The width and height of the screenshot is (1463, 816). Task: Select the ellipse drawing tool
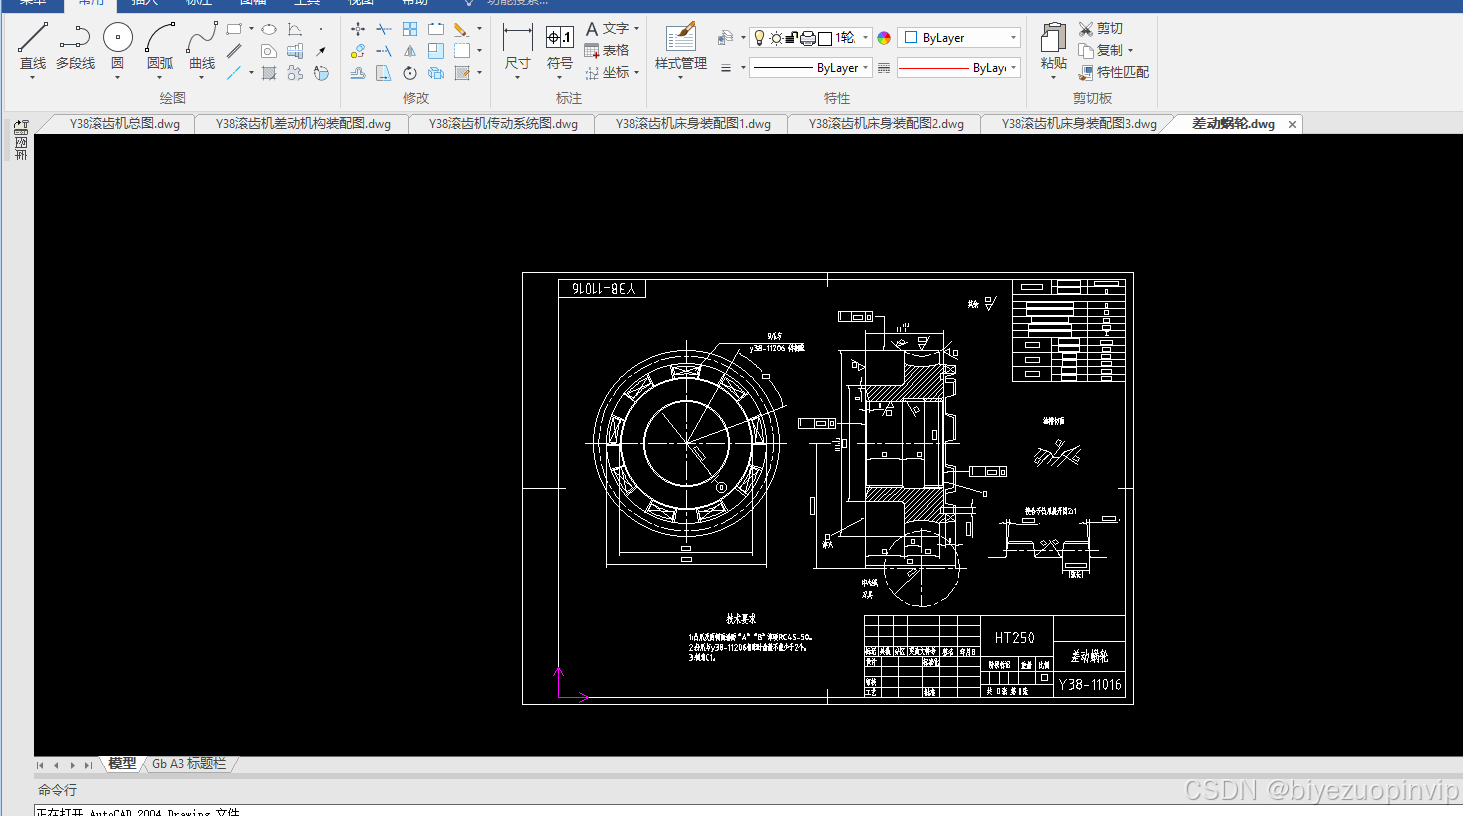[269, 29]
